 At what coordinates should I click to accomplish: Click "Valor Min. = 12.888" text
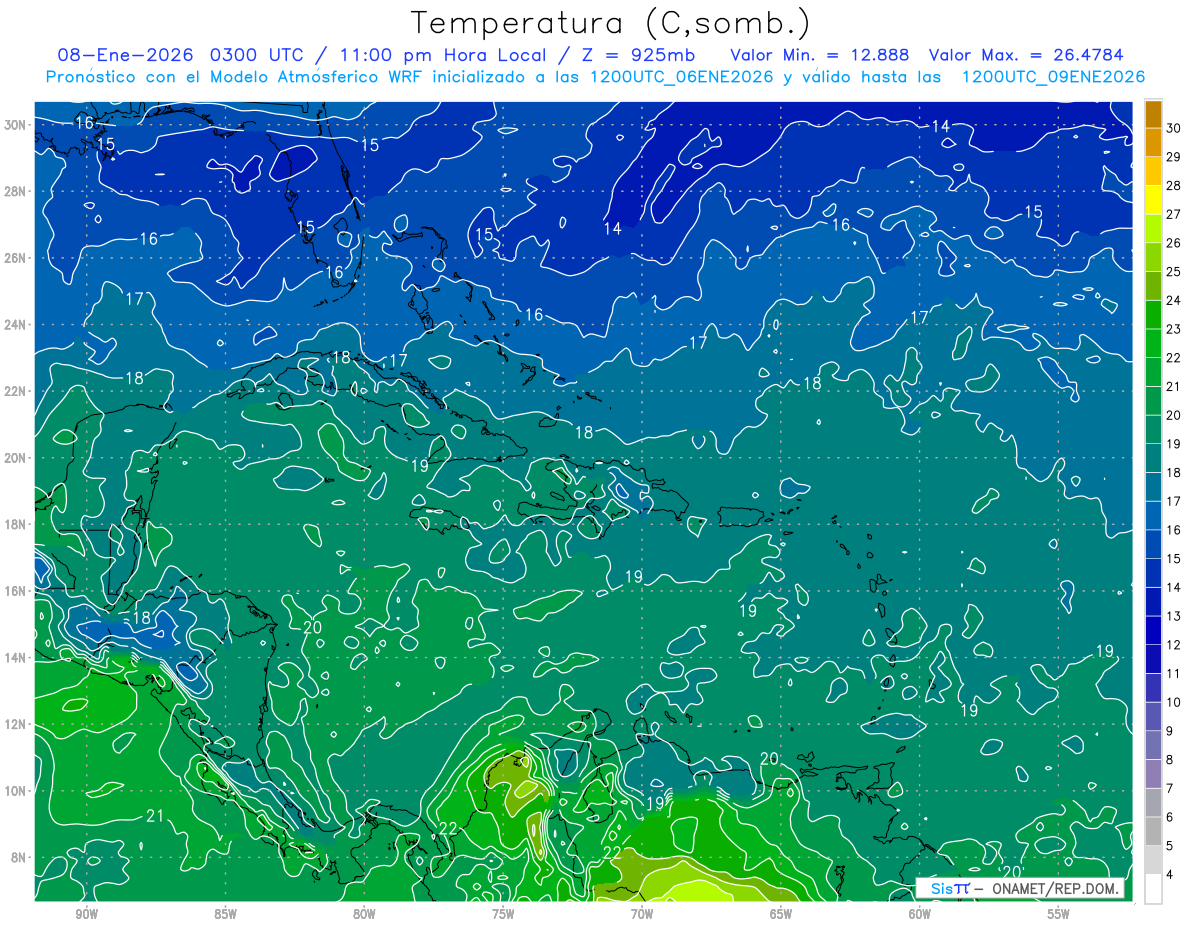click(820, 54)
